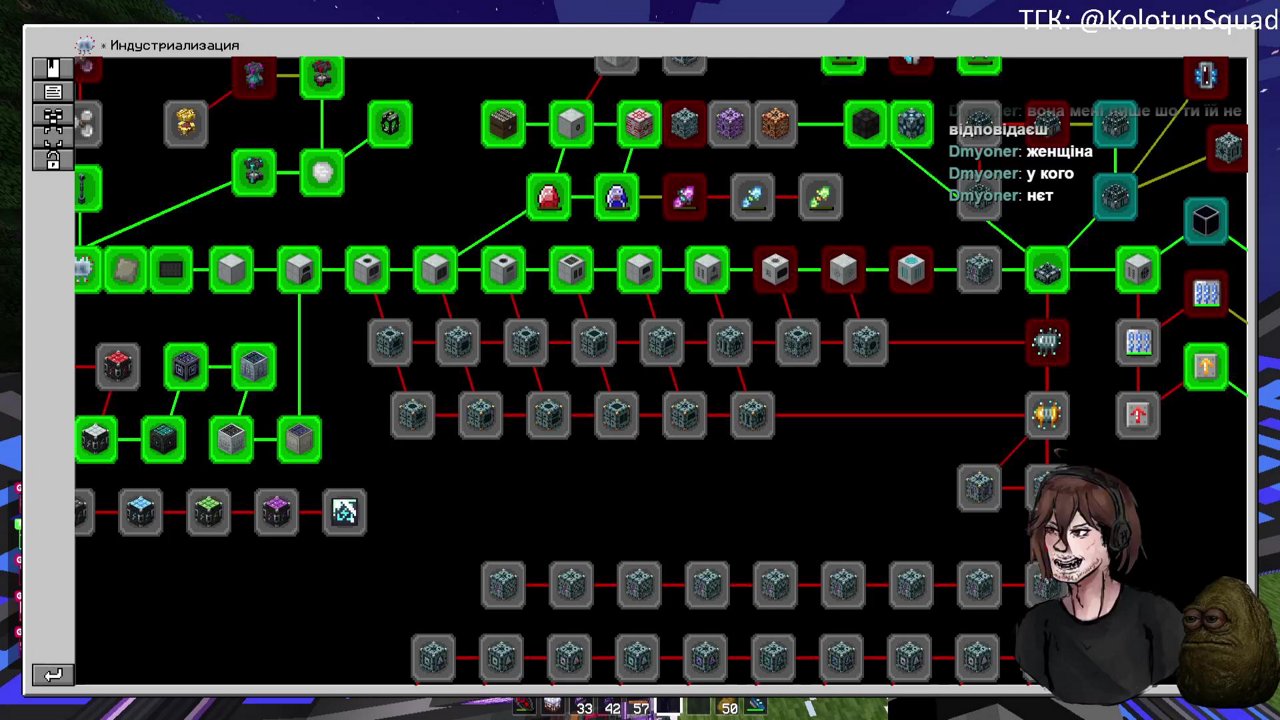
Task: Select the completed black block quest node
Action: click(866, 123)
